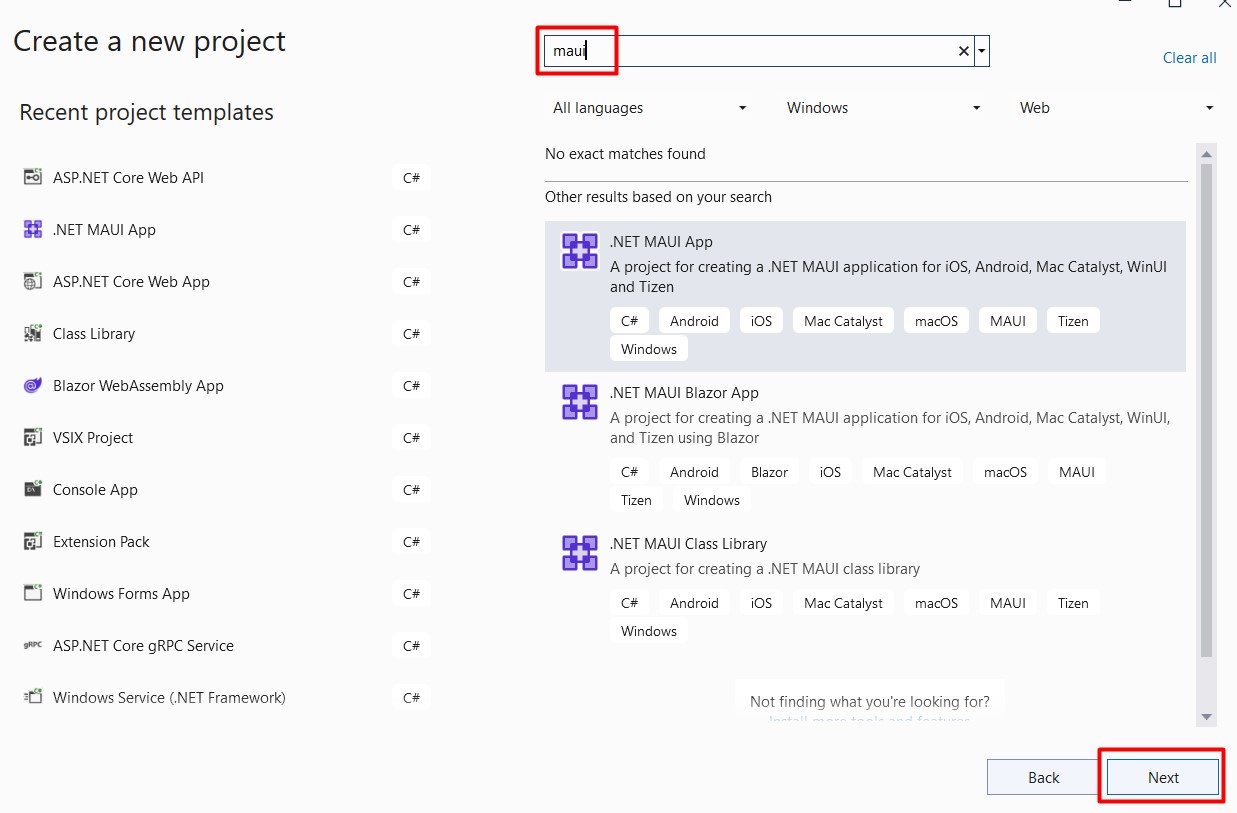1237x813 pixels.
Task: Click the Windows tag under .NET MAUI Blazor App
Action: click(712, 500)
